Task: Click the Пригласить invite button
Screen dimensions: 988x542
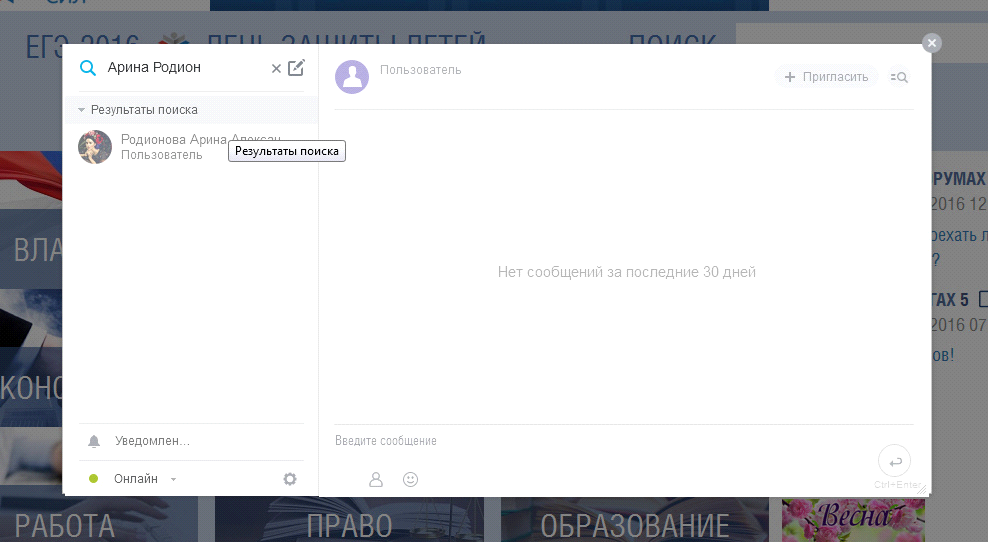Action: click(826, 77)
